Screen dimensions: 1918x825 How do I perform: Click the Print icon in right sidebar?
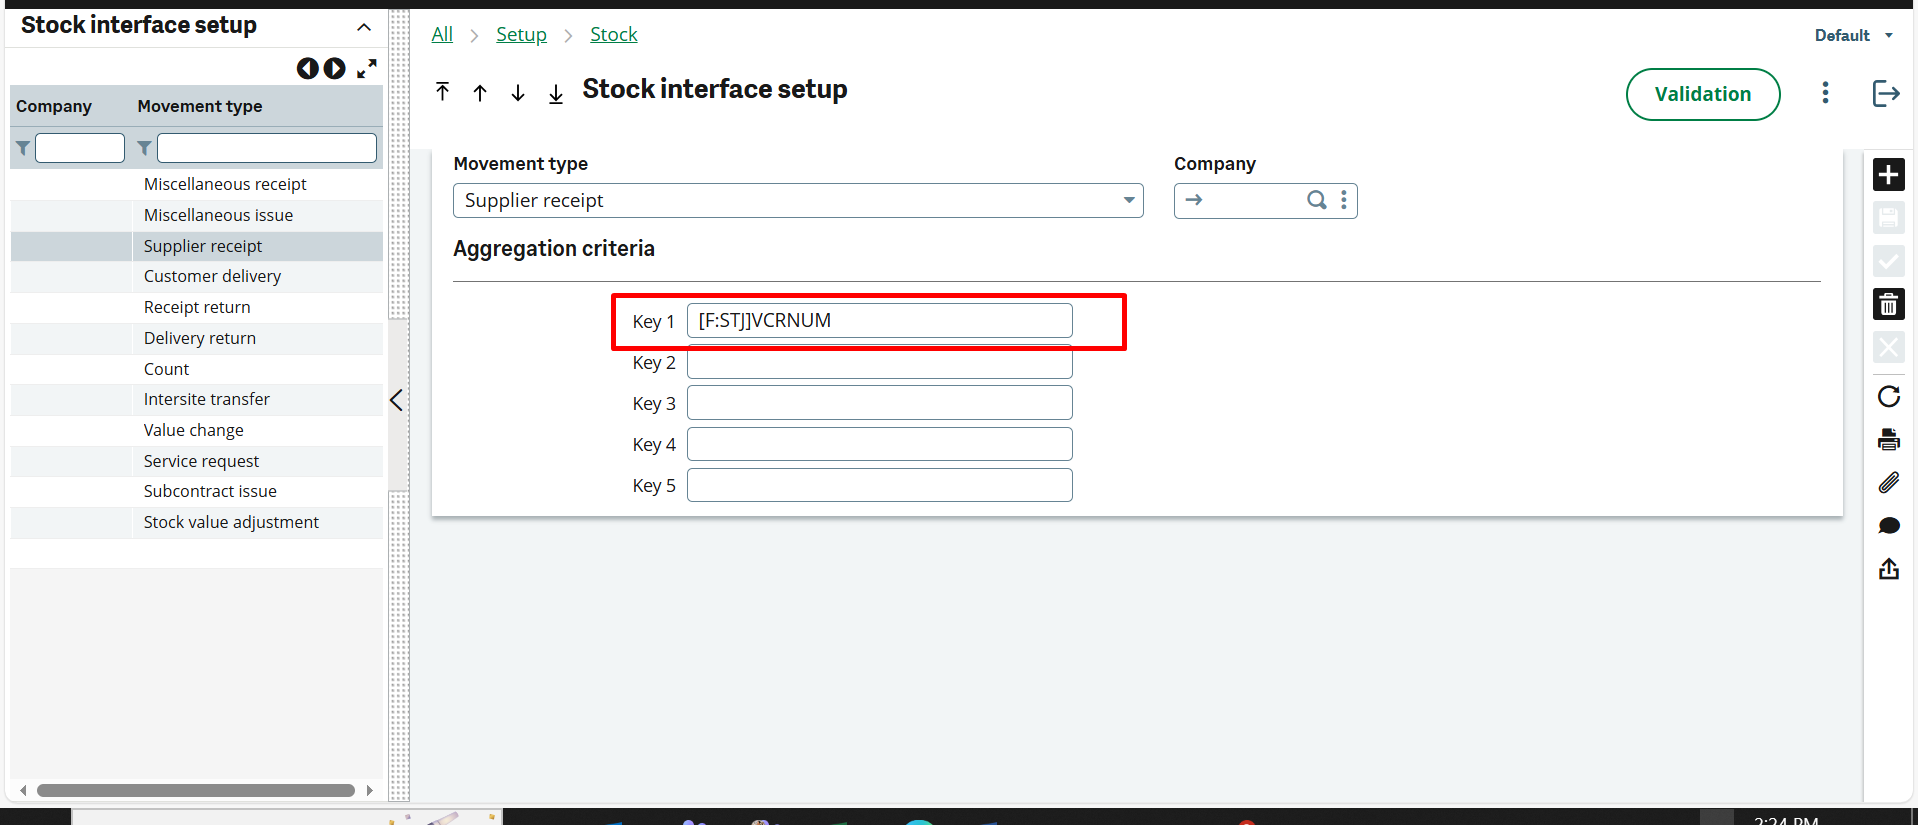pyautogui.click(x=1888, y=440)
